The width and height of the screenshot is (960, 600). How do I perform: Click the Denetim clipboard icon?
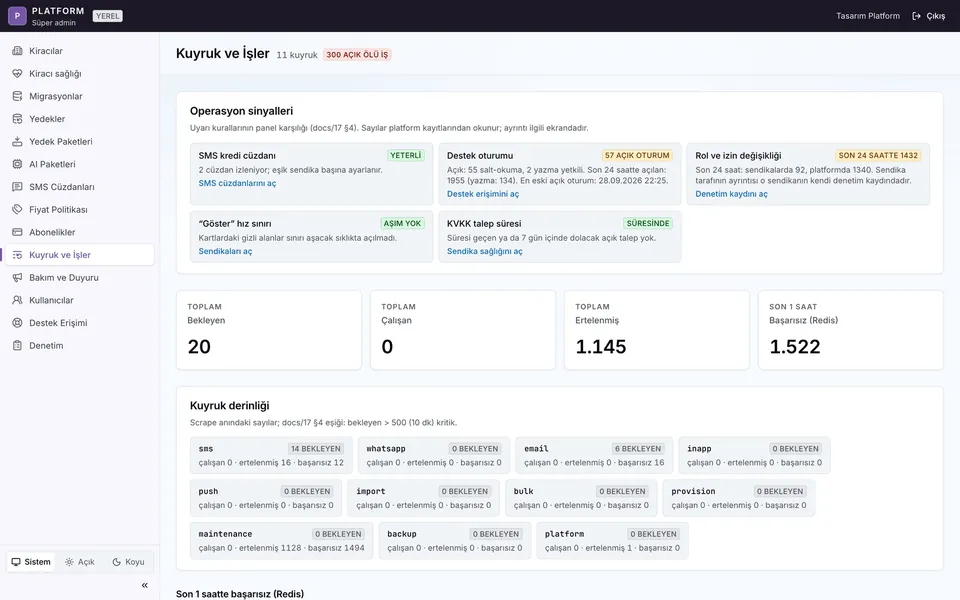17,345
